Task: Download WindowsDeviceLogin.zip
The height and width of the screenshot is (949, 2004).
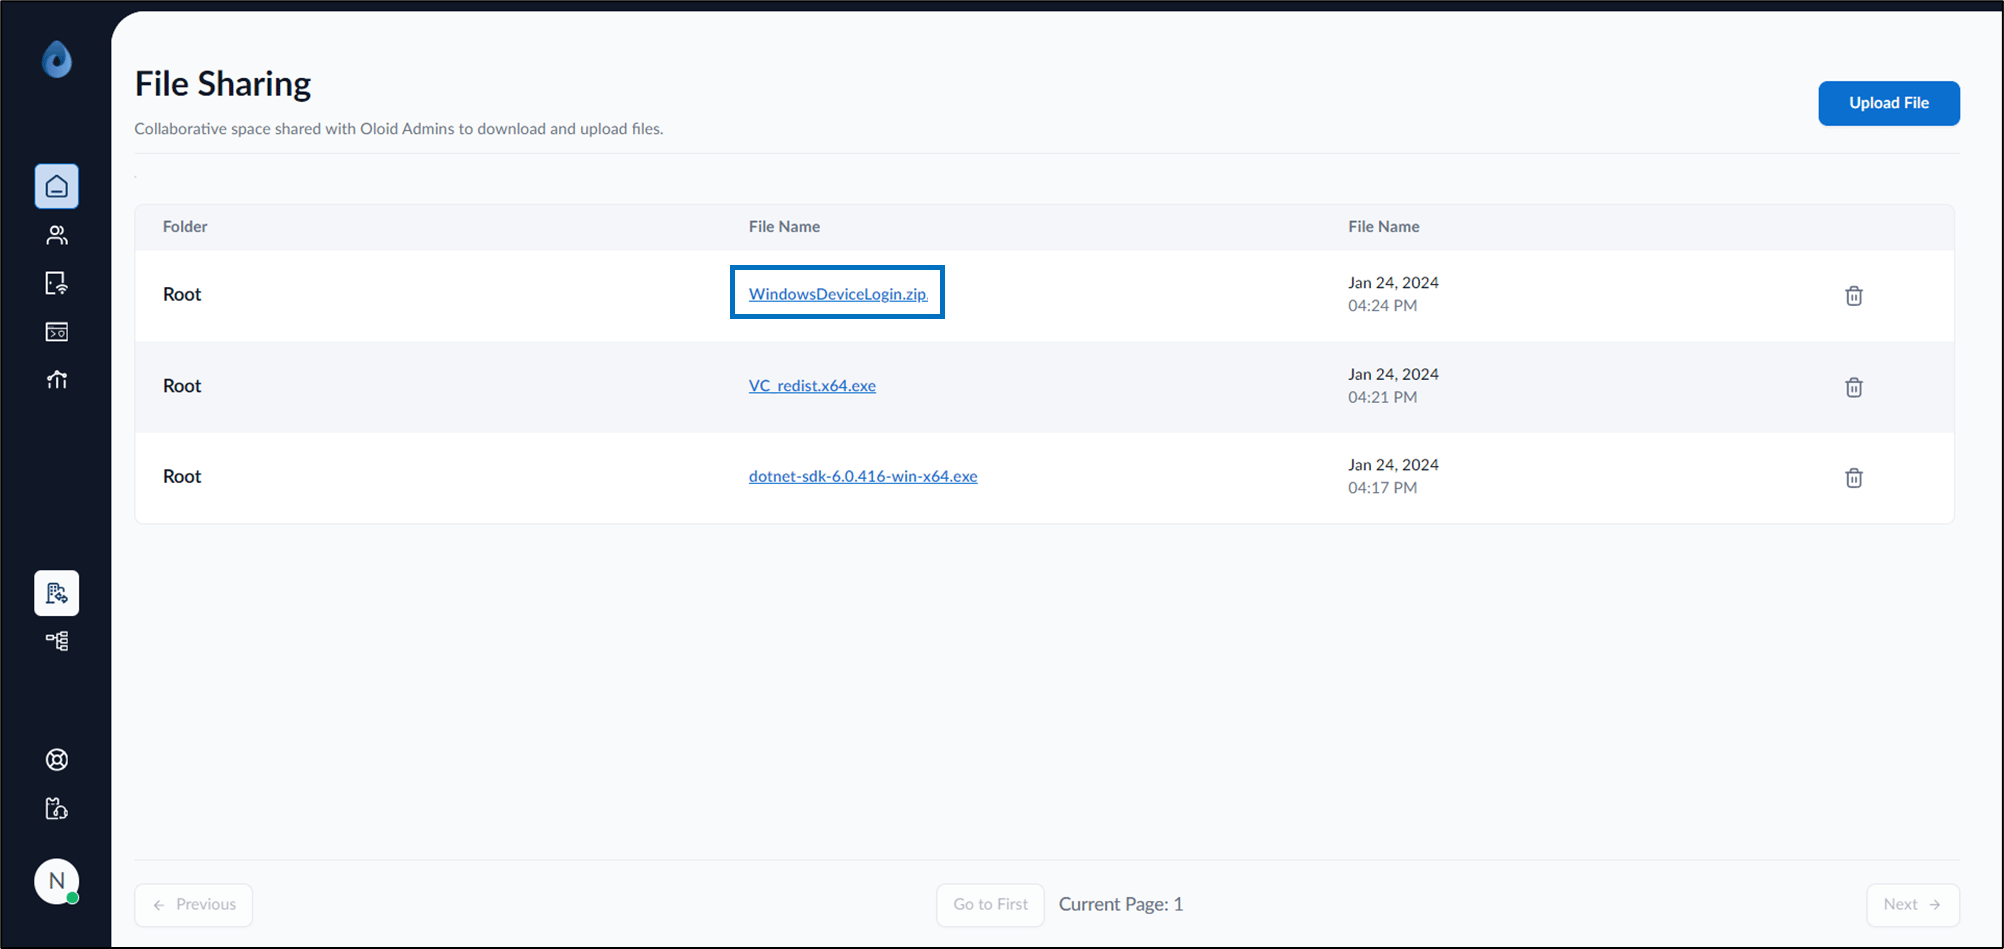Action: [838, 294]
